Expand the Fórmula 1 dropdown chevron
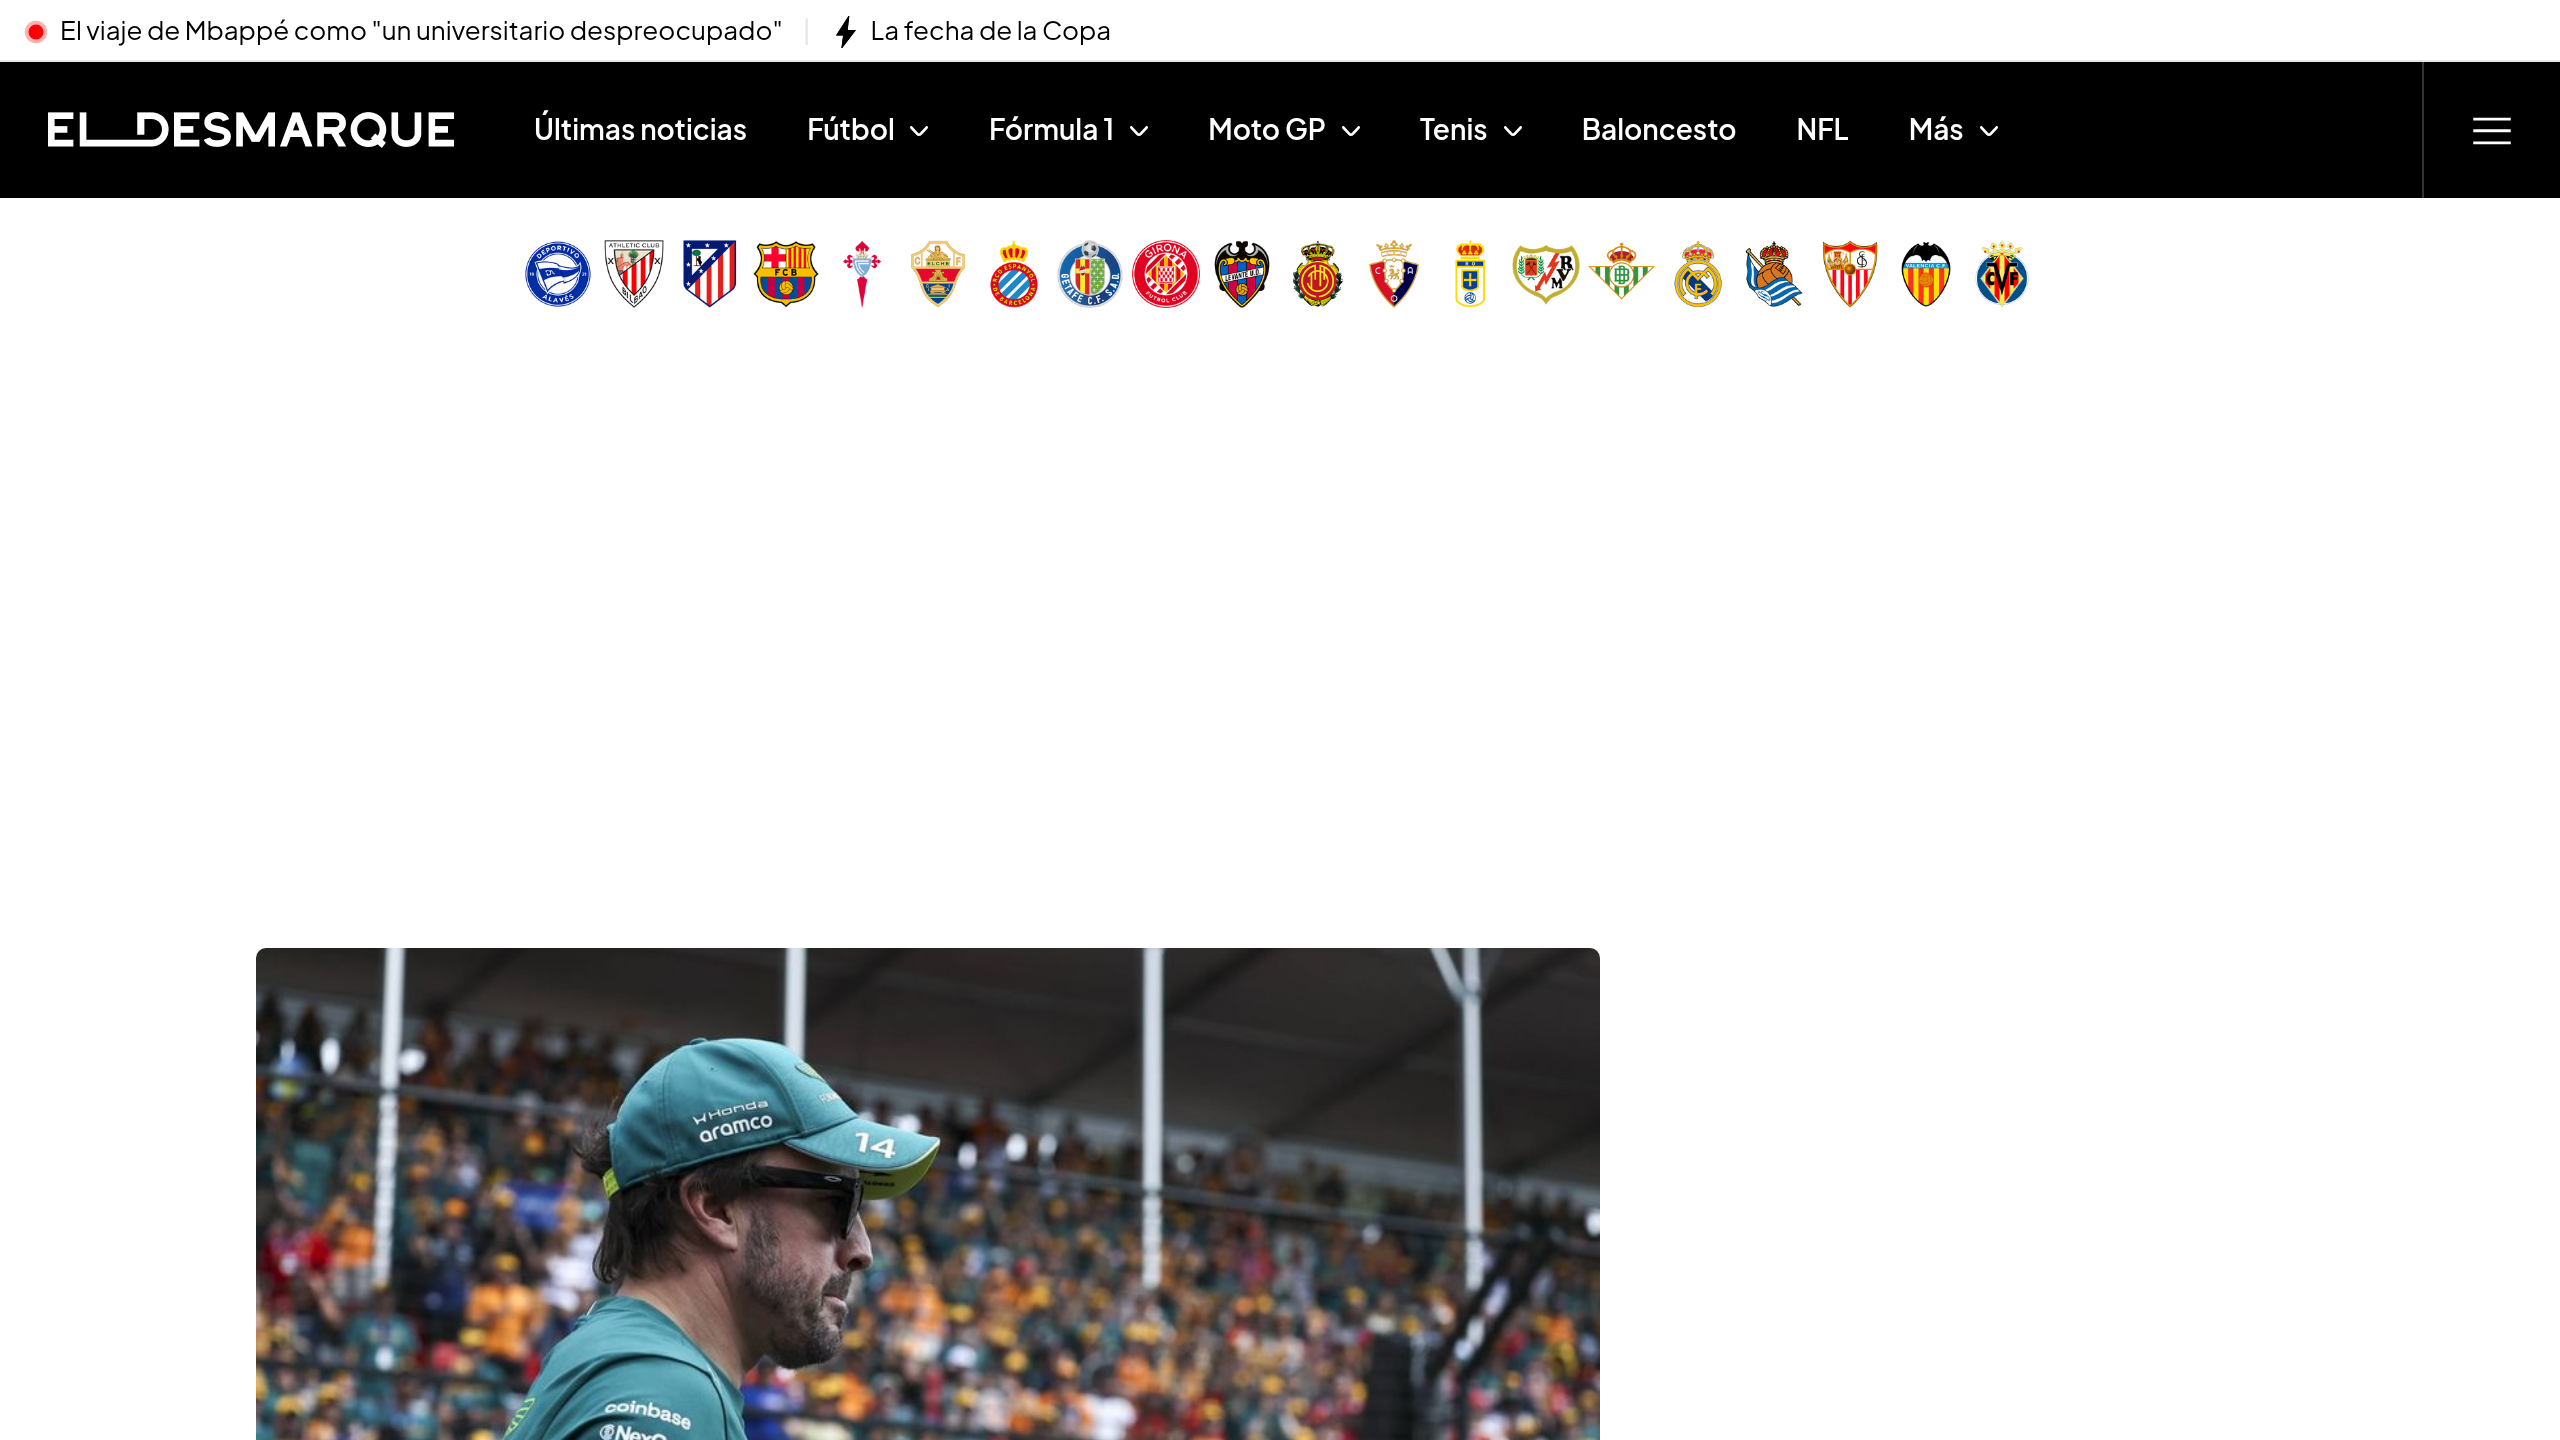Image resolution: width=2560 pixels, height=1440 pixels. (1139, 131)
